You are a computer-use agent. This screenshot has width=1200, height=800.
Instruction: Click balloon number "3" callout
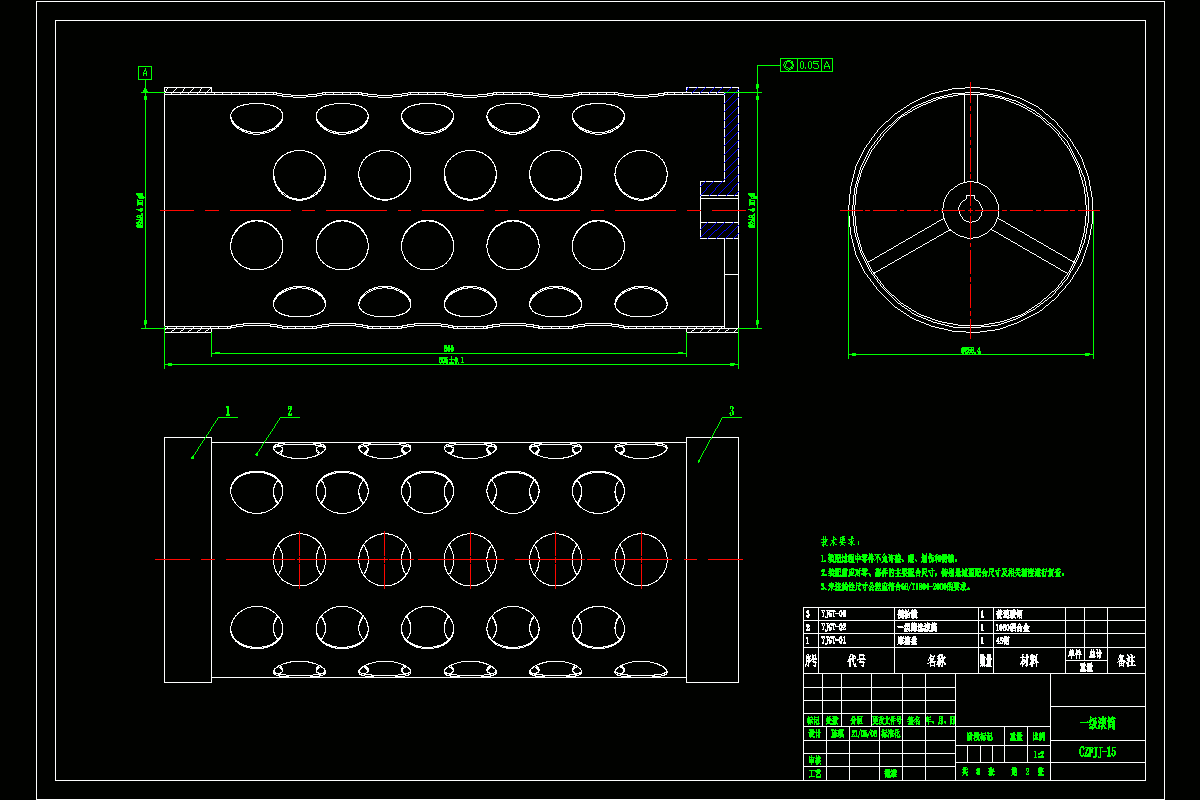point(731,410)
